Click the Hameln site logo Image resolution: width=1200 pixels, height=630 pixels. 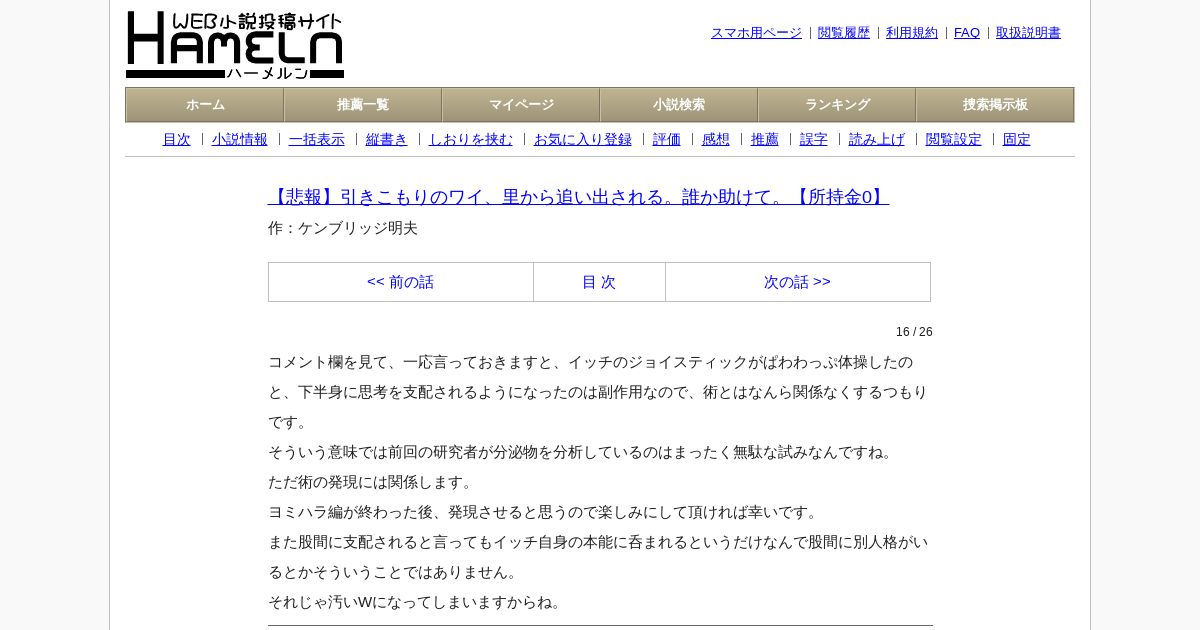click(x=235, y=45)
